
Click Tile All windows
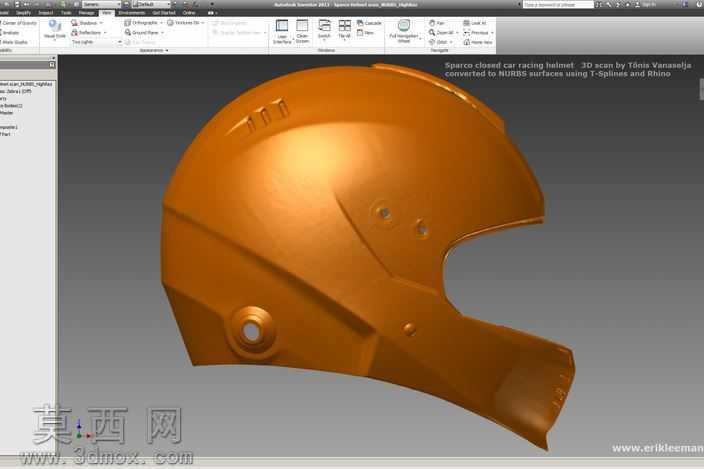click(344, 30)
